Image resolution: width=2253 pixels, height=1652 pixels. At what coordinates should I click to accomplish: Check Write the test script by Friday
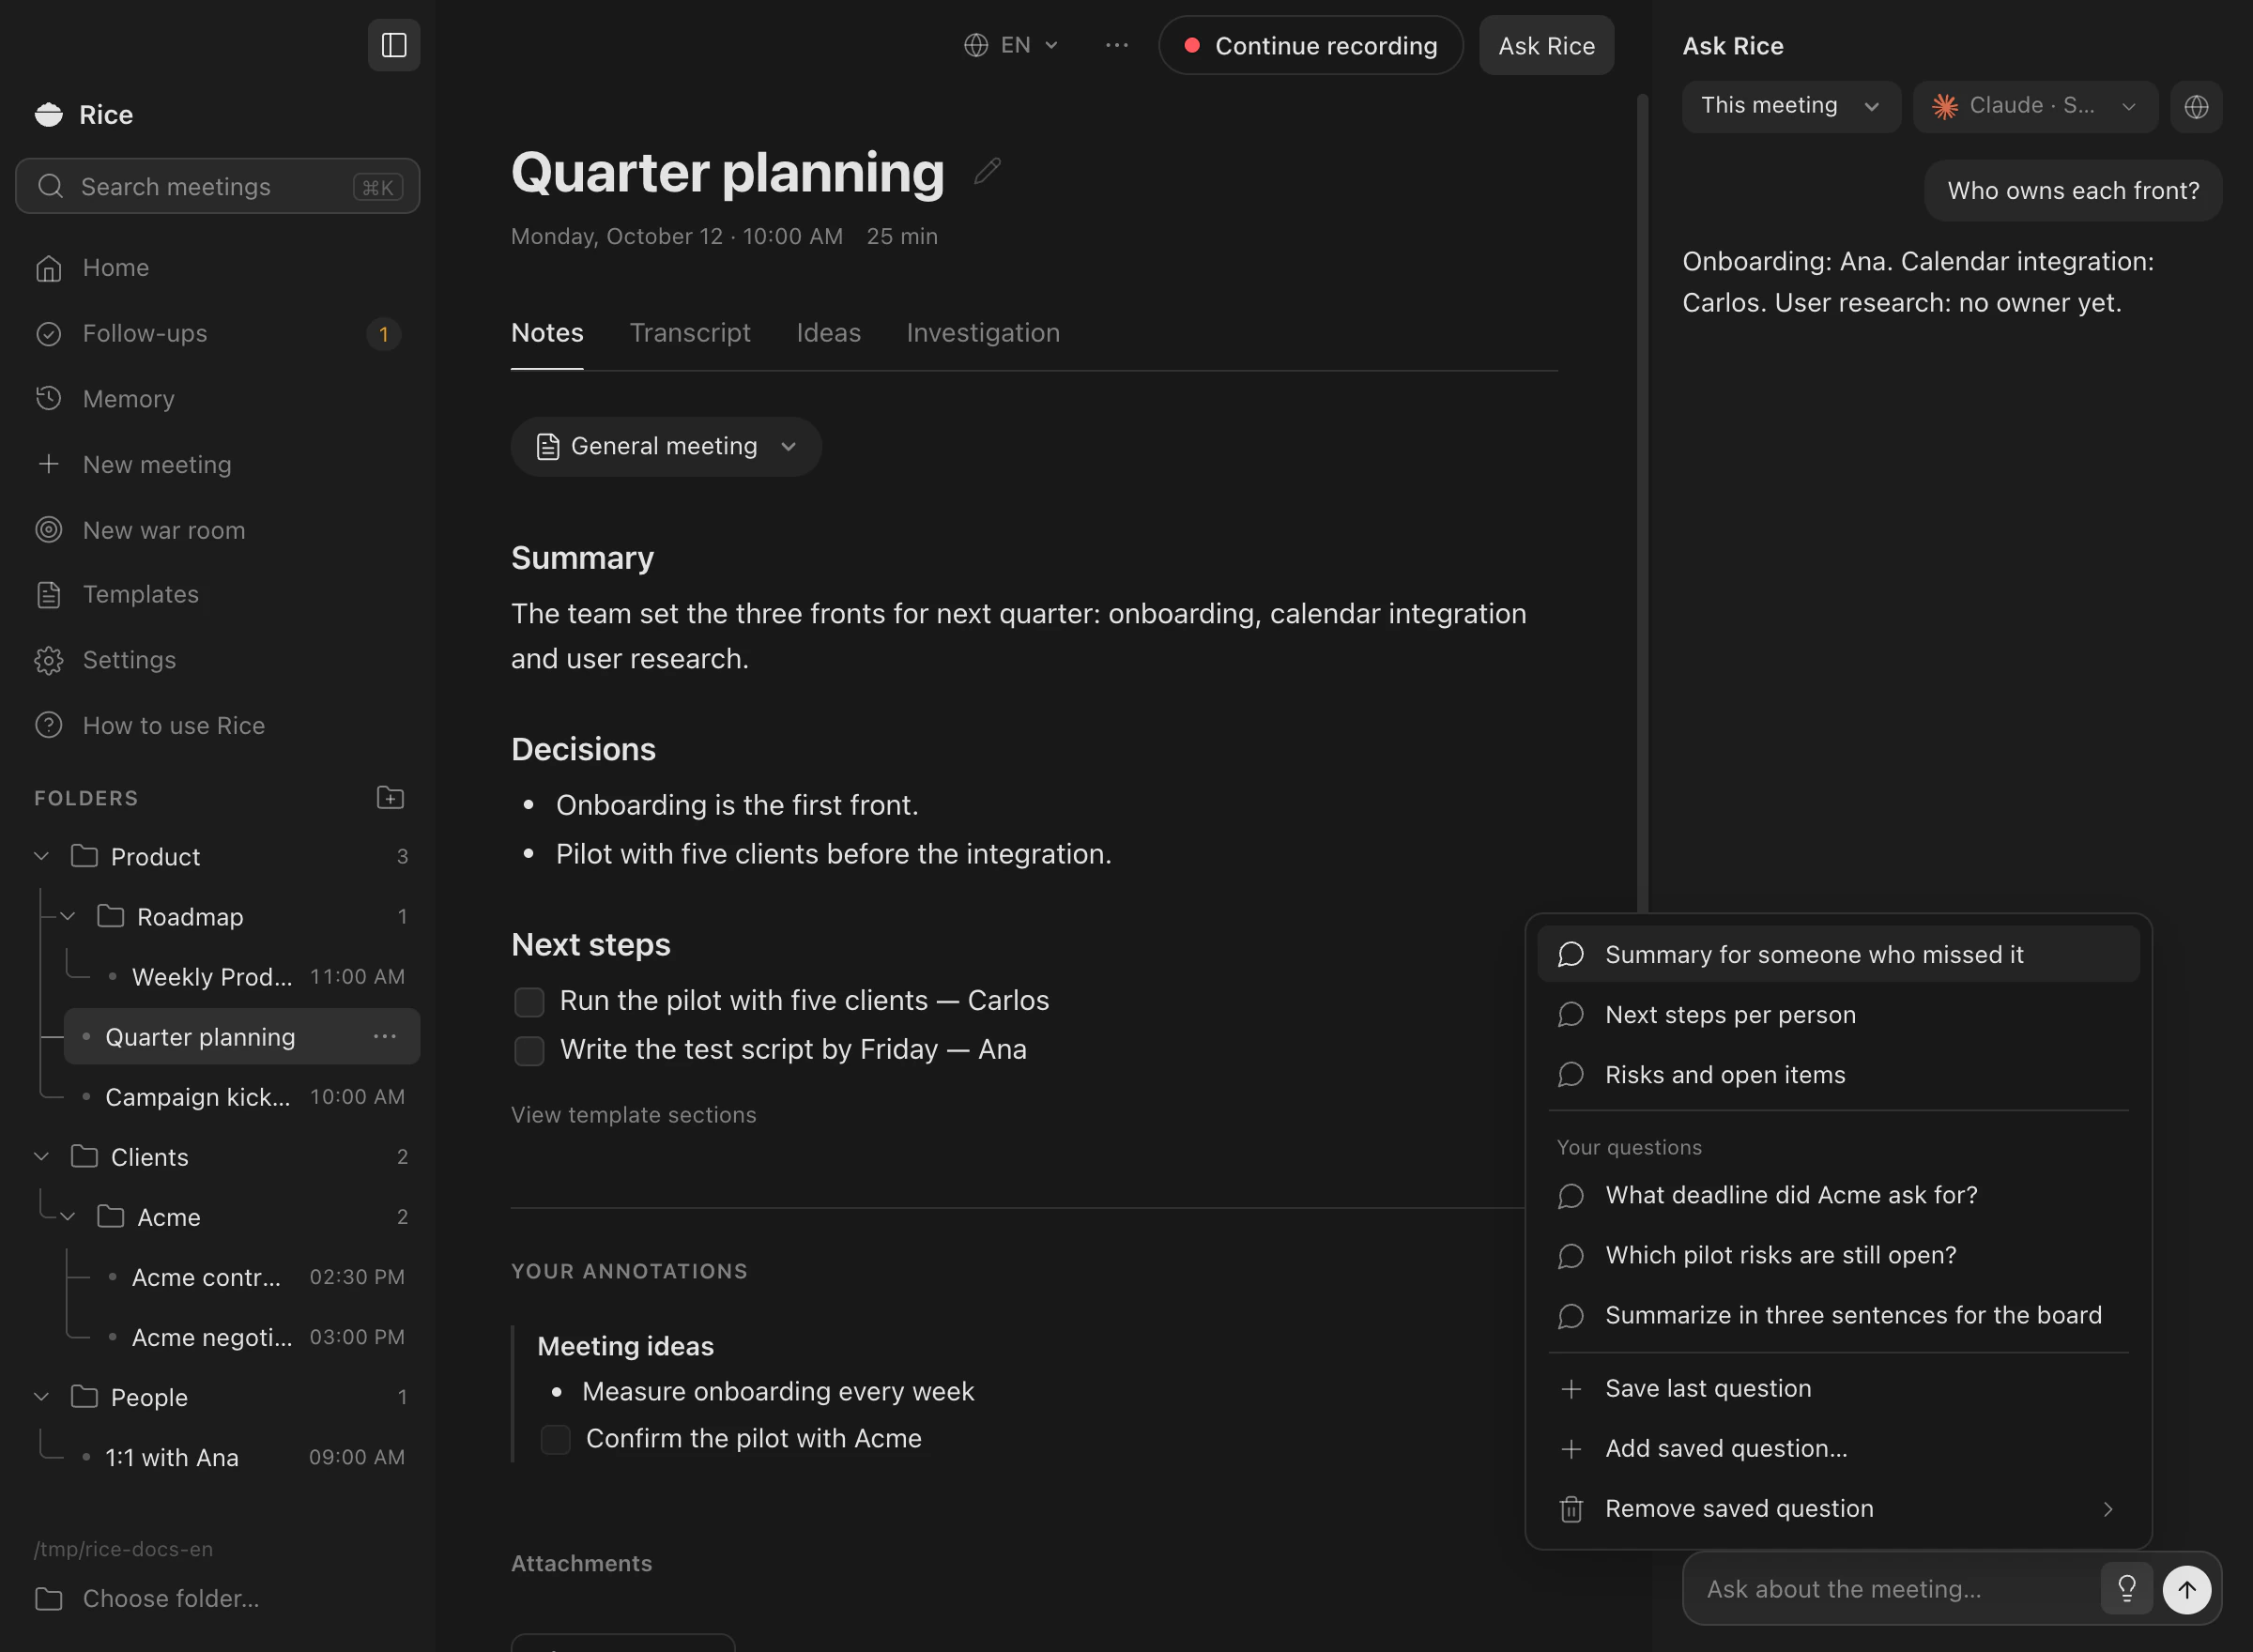tap(529, 1050)
